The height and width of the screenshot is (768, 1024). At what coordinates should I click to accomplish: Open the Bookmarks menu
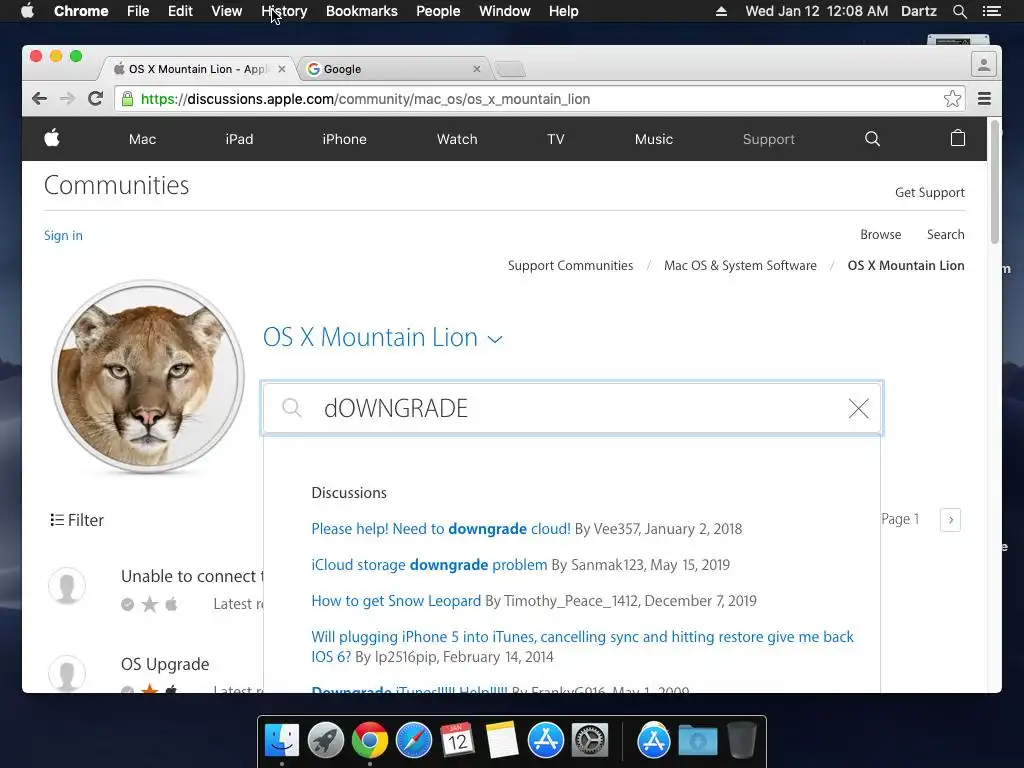point(362,11)
